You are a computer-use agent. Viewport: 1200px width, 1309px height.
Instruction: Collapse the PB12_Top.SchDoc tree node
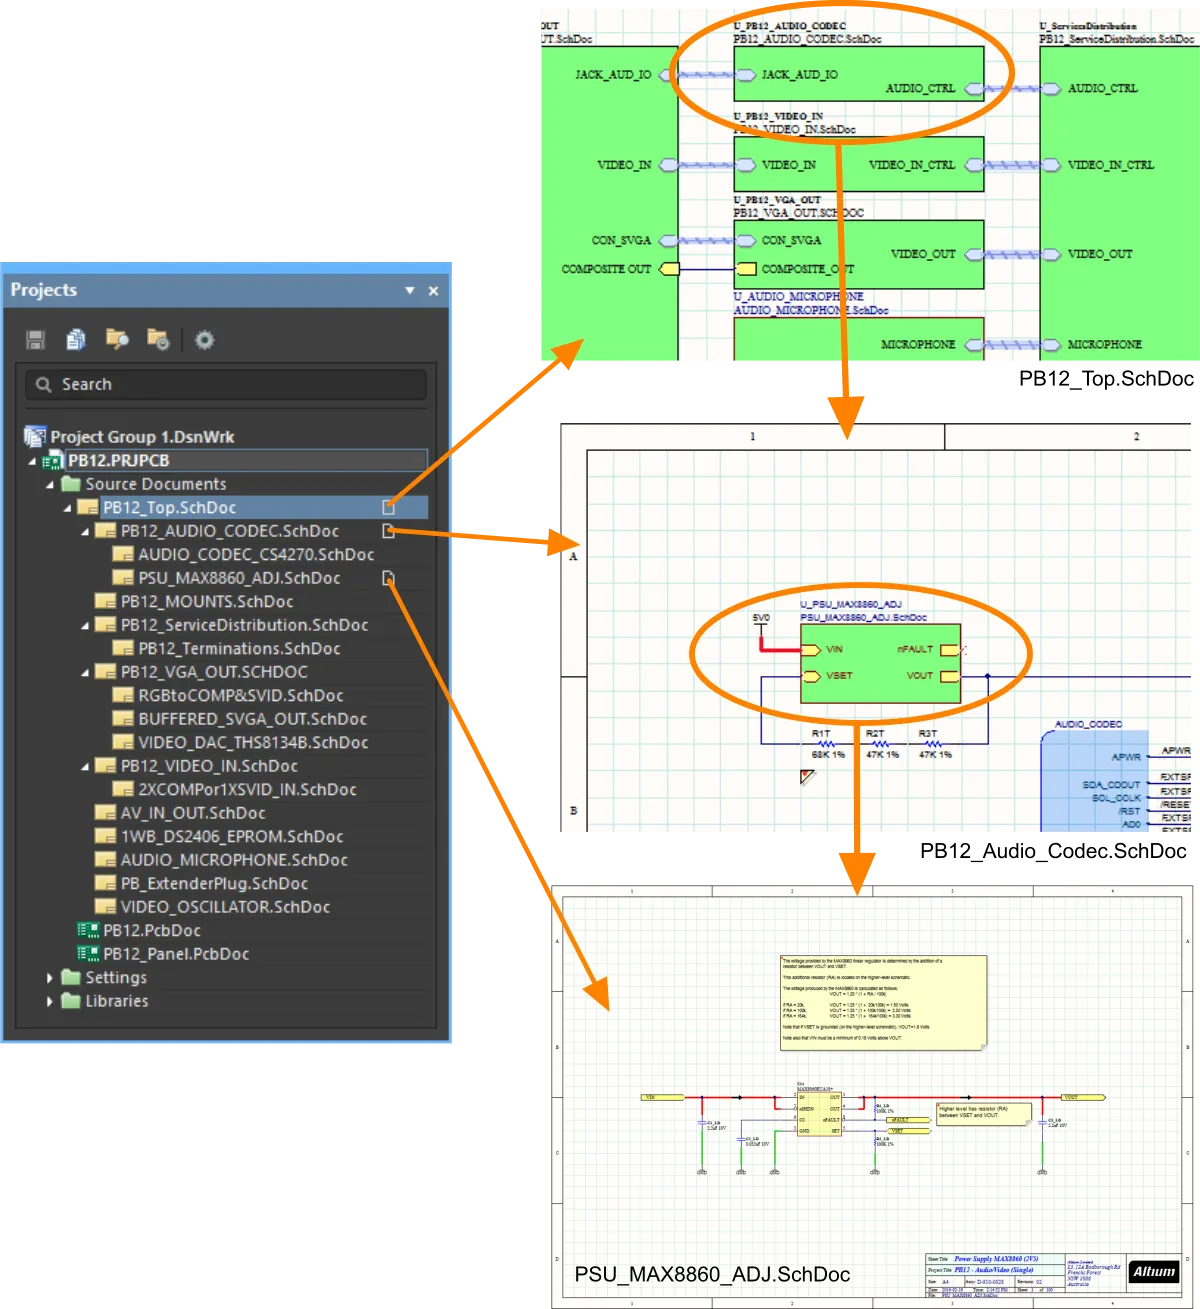coord(68,508)
